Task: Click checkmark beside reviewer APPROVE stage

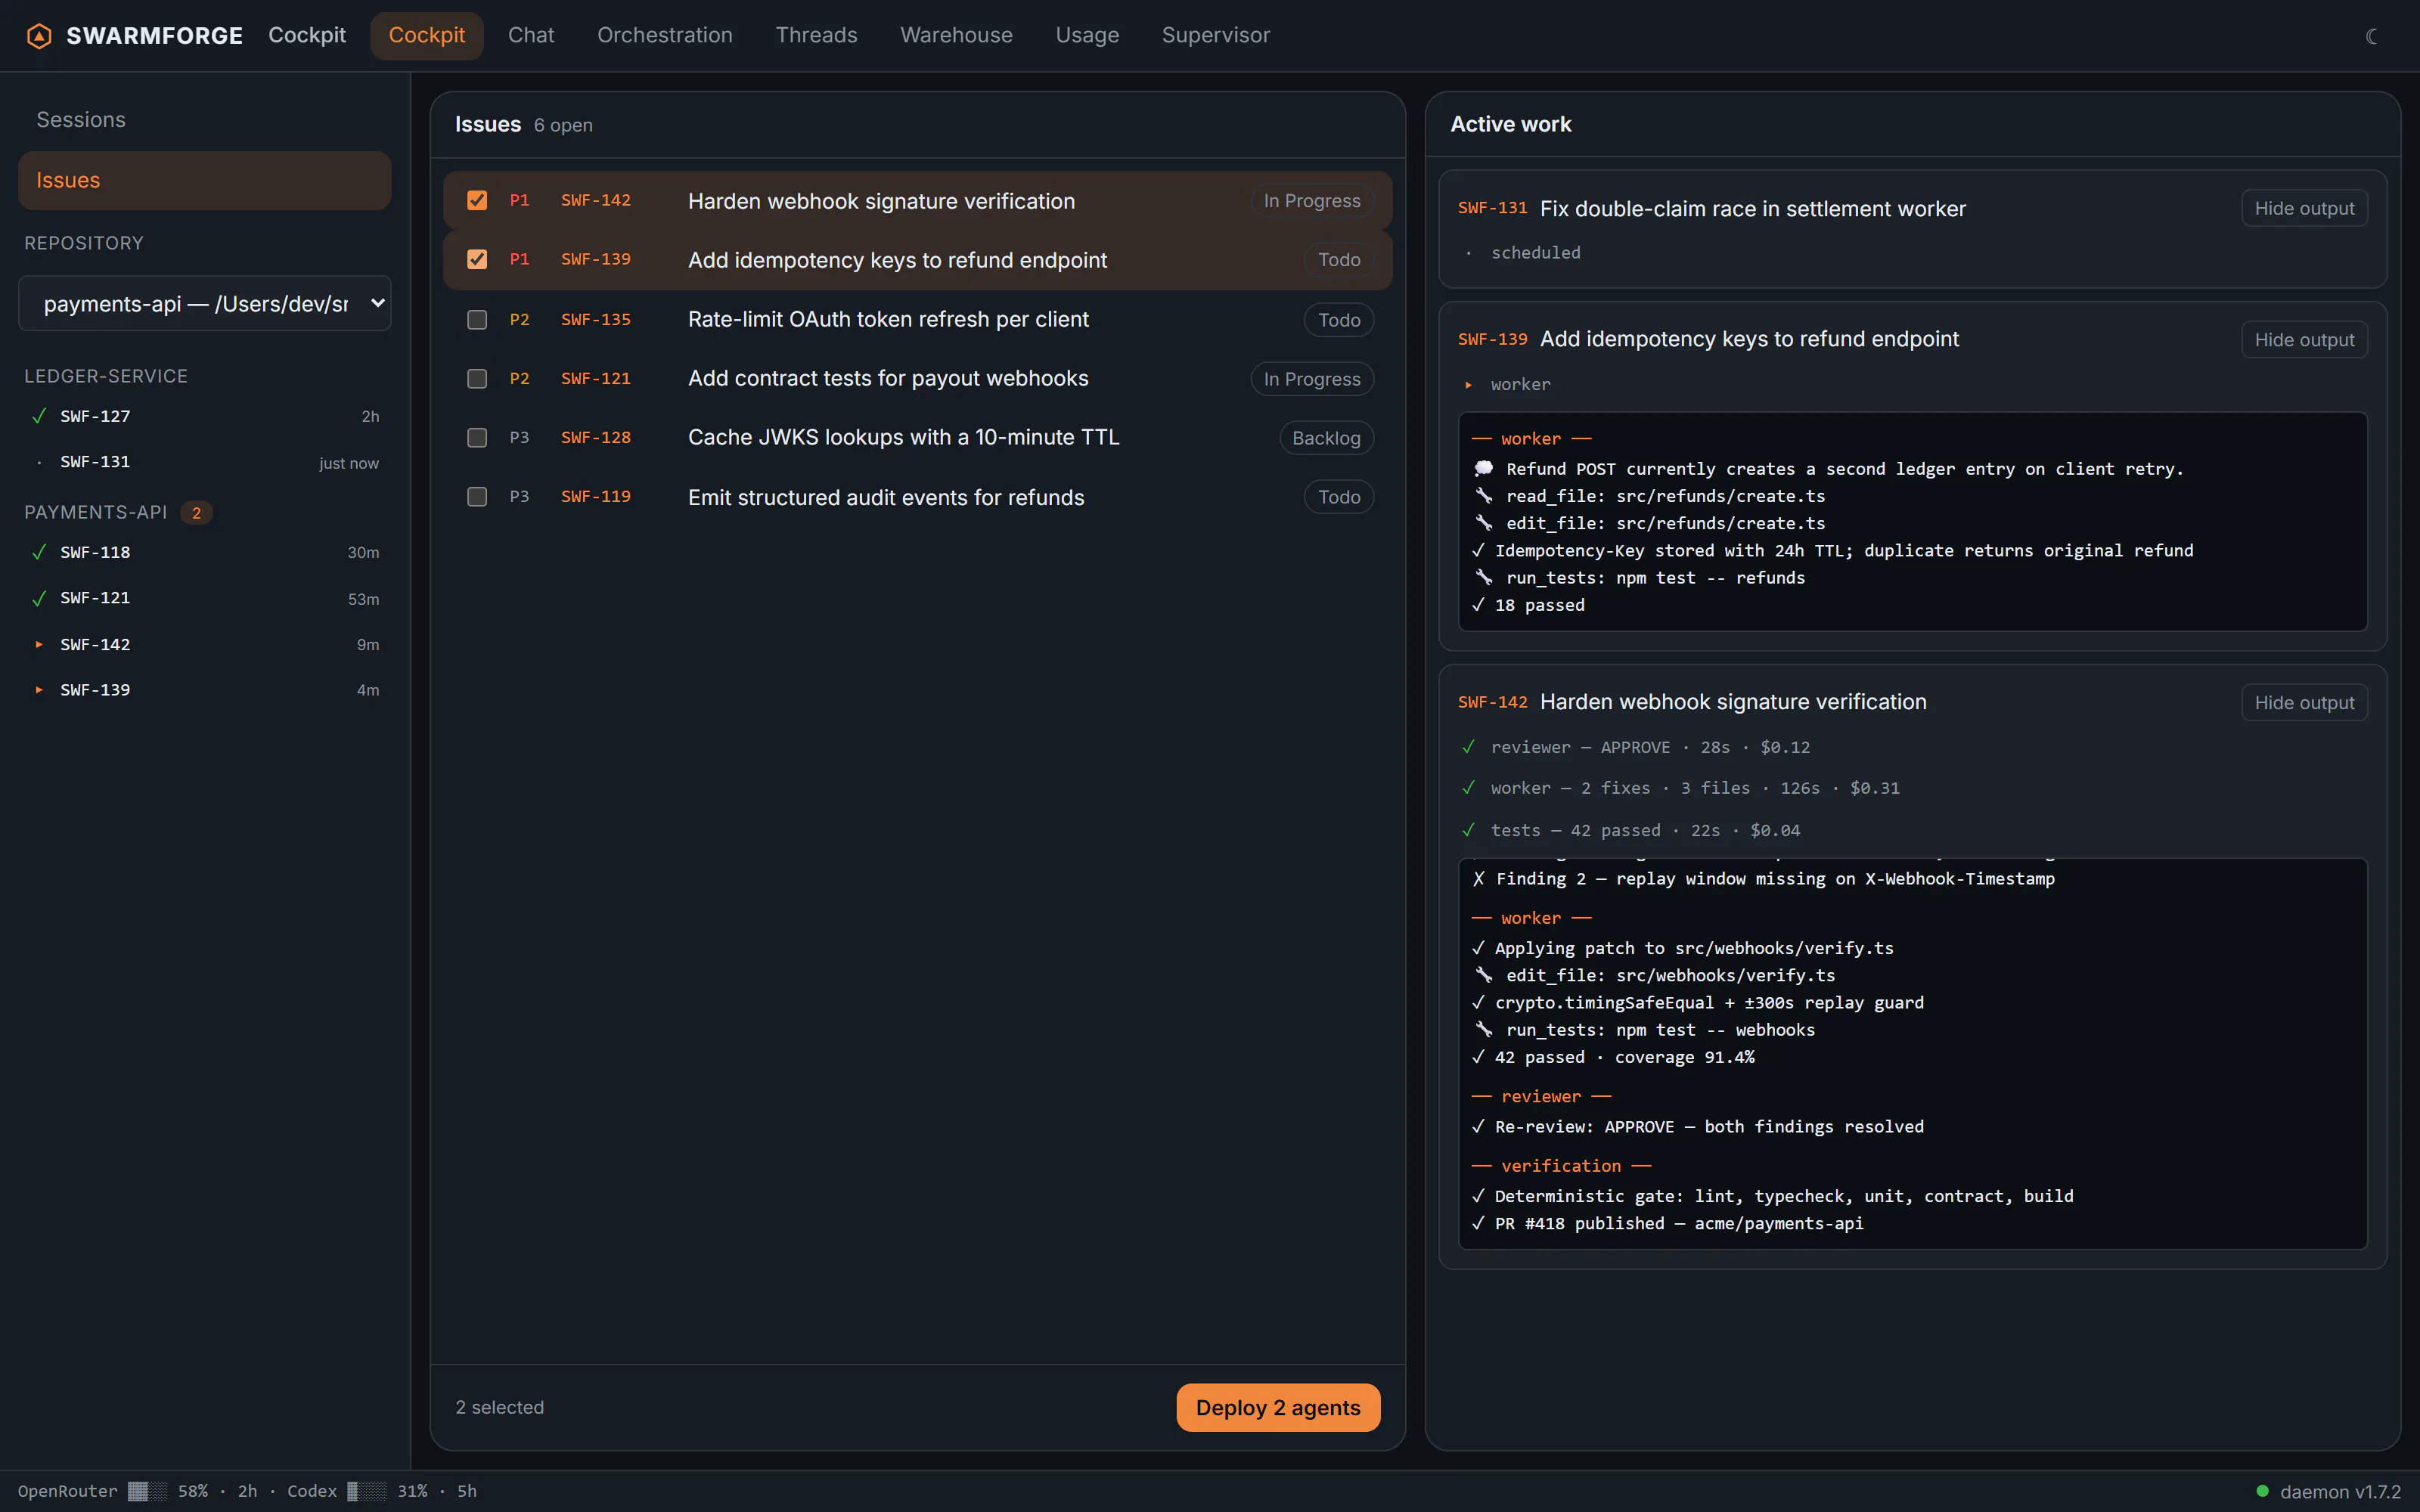Action: coord(1468,747)
